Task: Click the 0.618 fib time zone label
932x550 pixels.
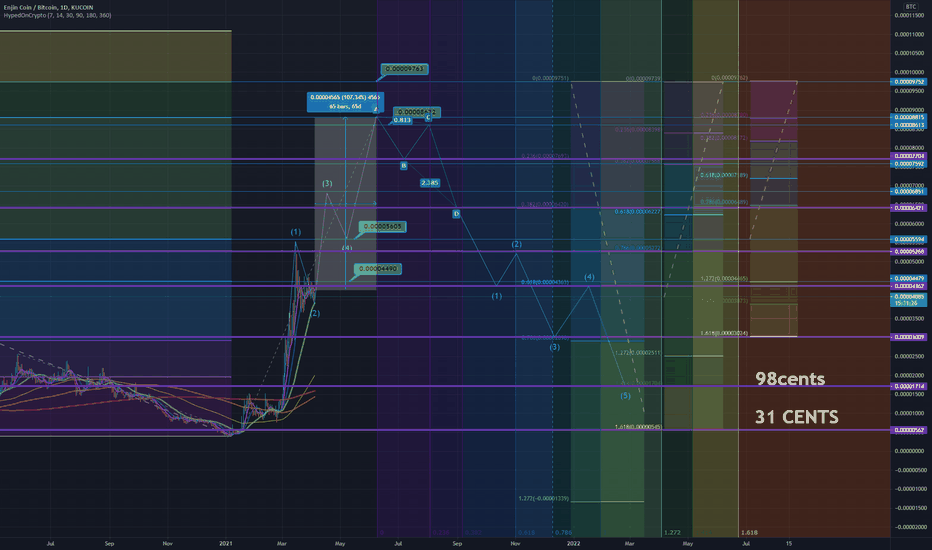Action: coord(526,533)
